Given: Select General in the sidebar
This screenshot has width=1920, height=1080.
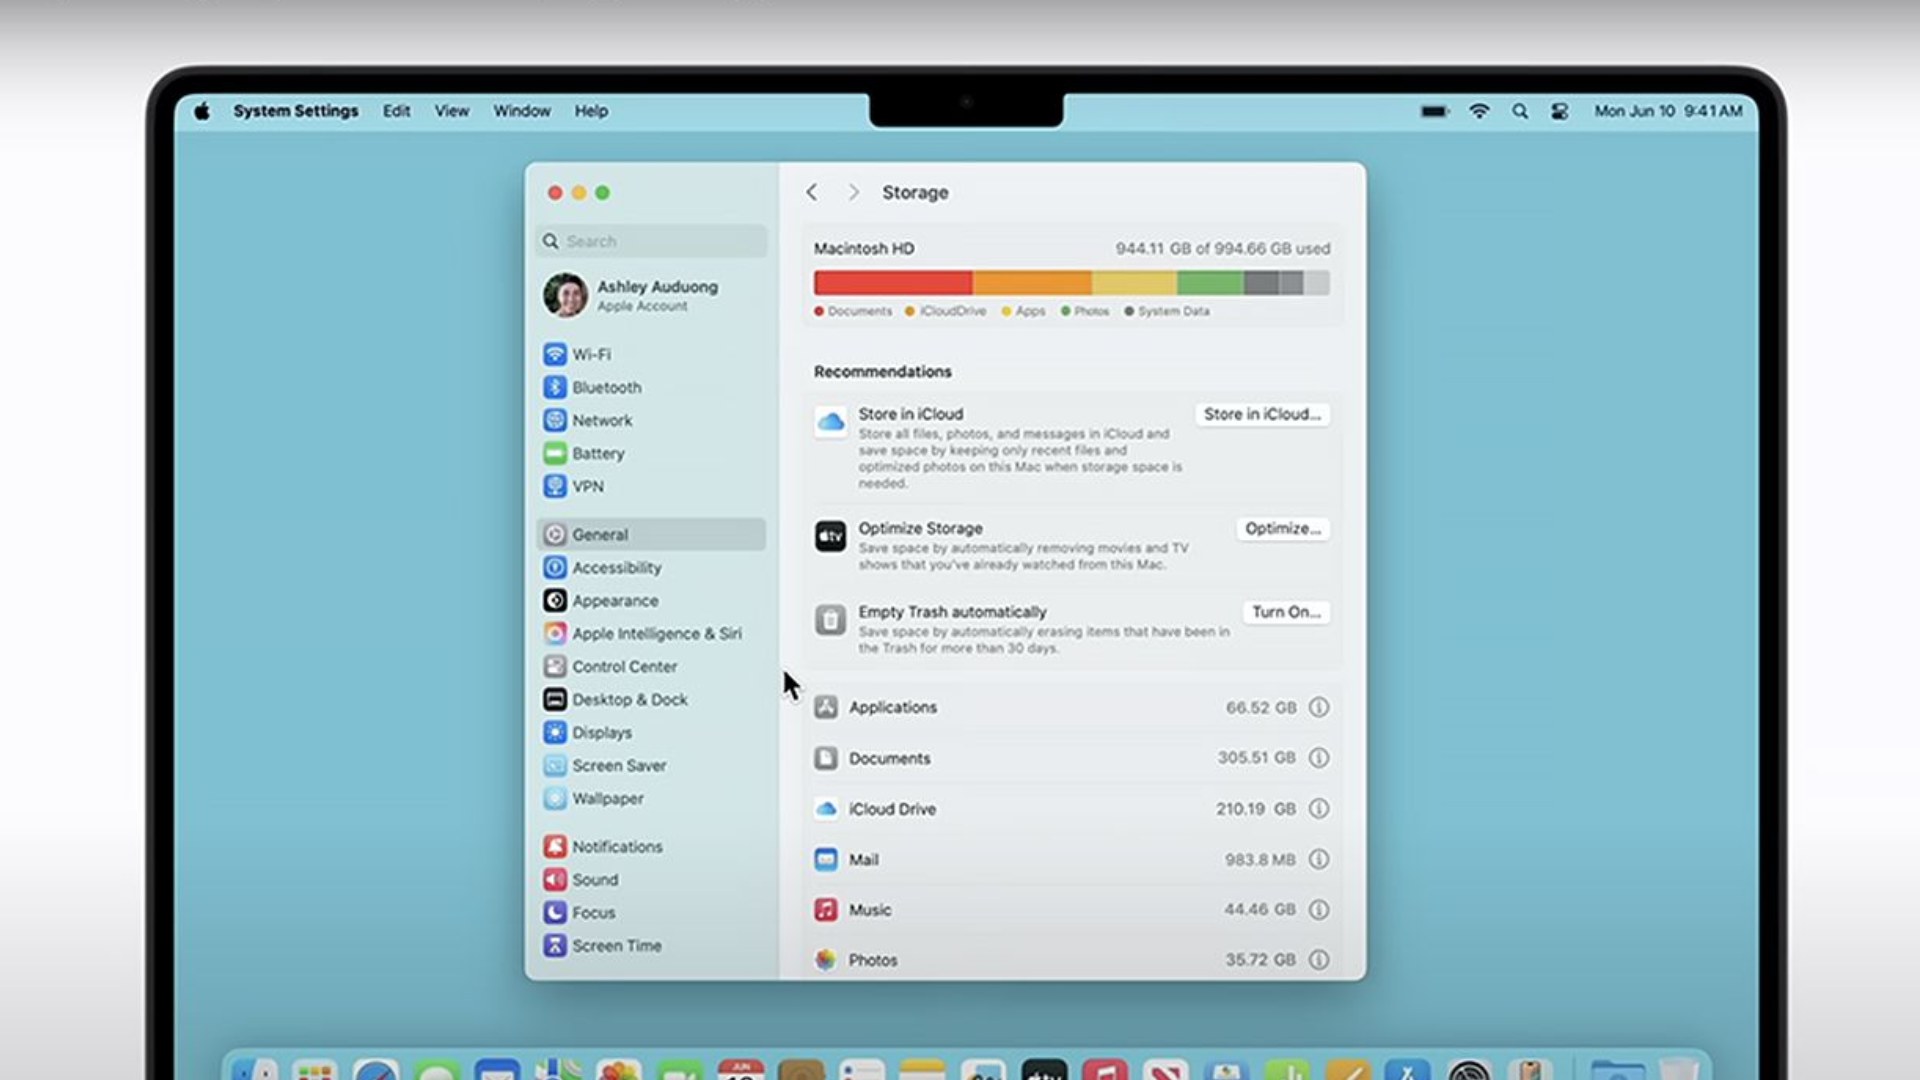Looking at the screenshot, I should coord(651,534).
